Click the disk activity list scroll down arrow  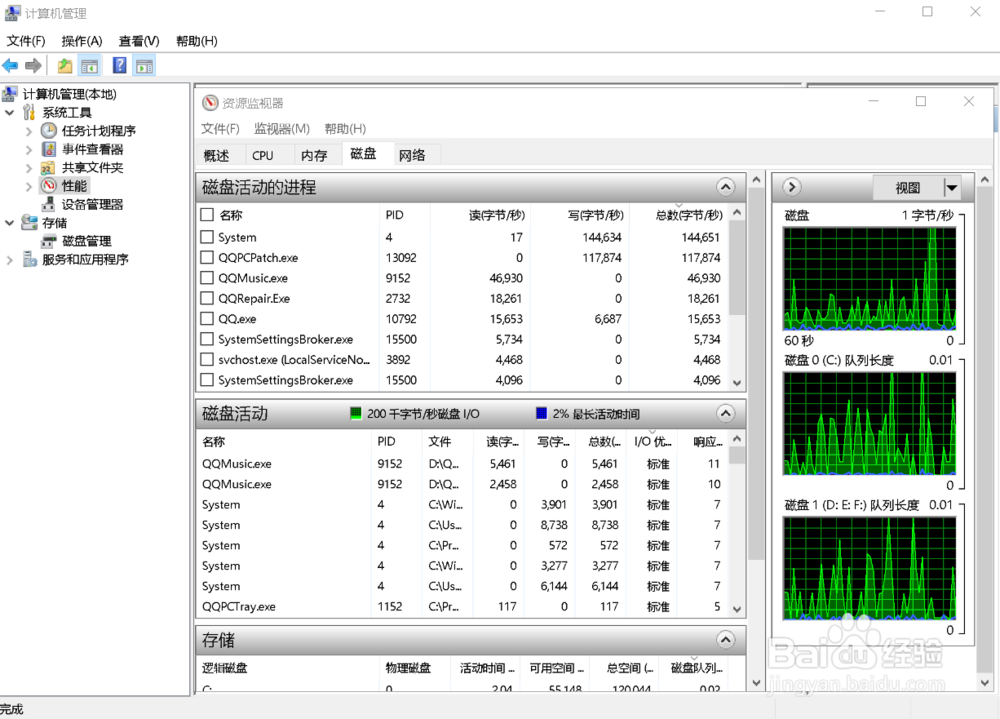click(x=737, y=609)
